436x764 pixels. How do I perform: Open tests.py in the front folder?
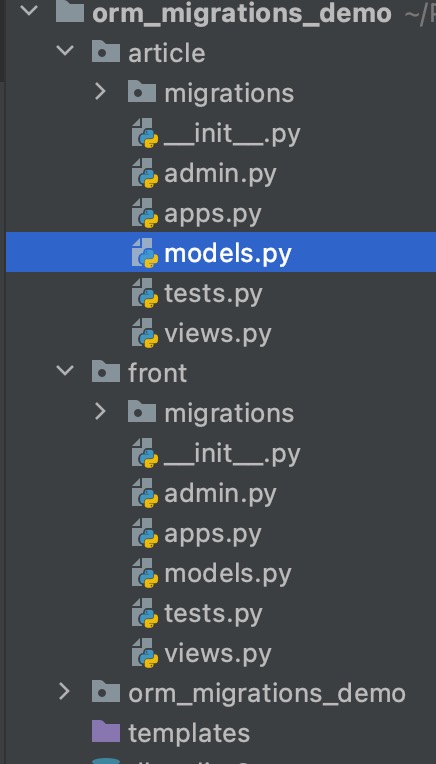(213, 614)
